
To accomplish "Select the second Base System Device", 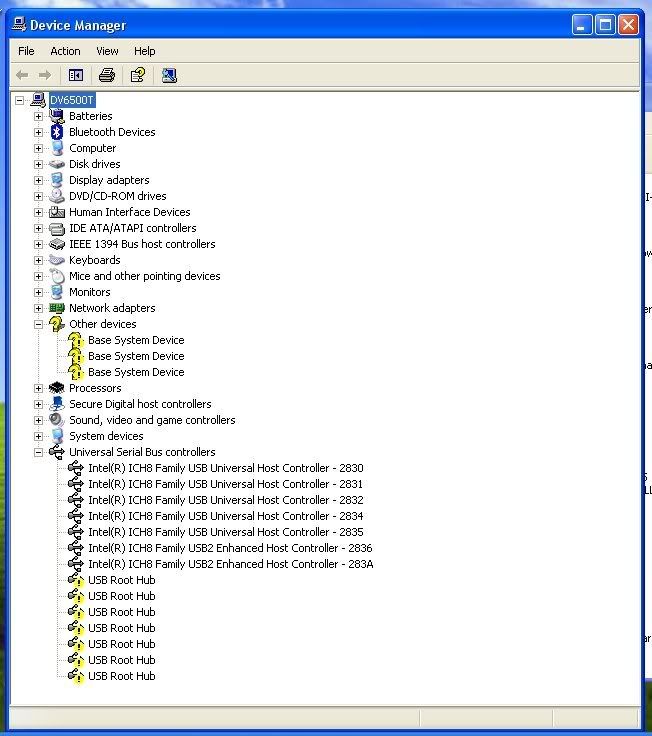I will 136,356.
